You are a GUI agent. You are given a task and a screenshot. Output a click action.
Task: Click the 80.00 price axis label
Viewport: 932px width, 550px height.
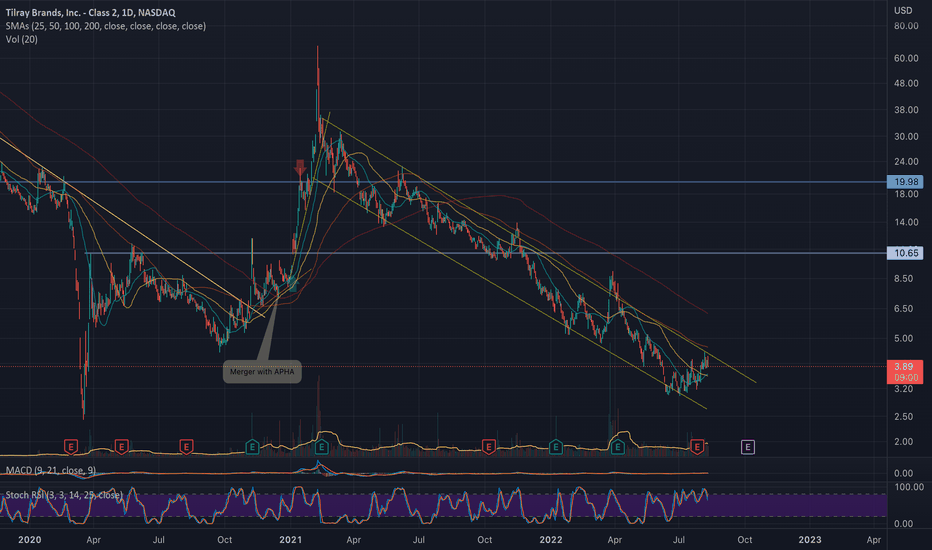click(x=906, y=26)
